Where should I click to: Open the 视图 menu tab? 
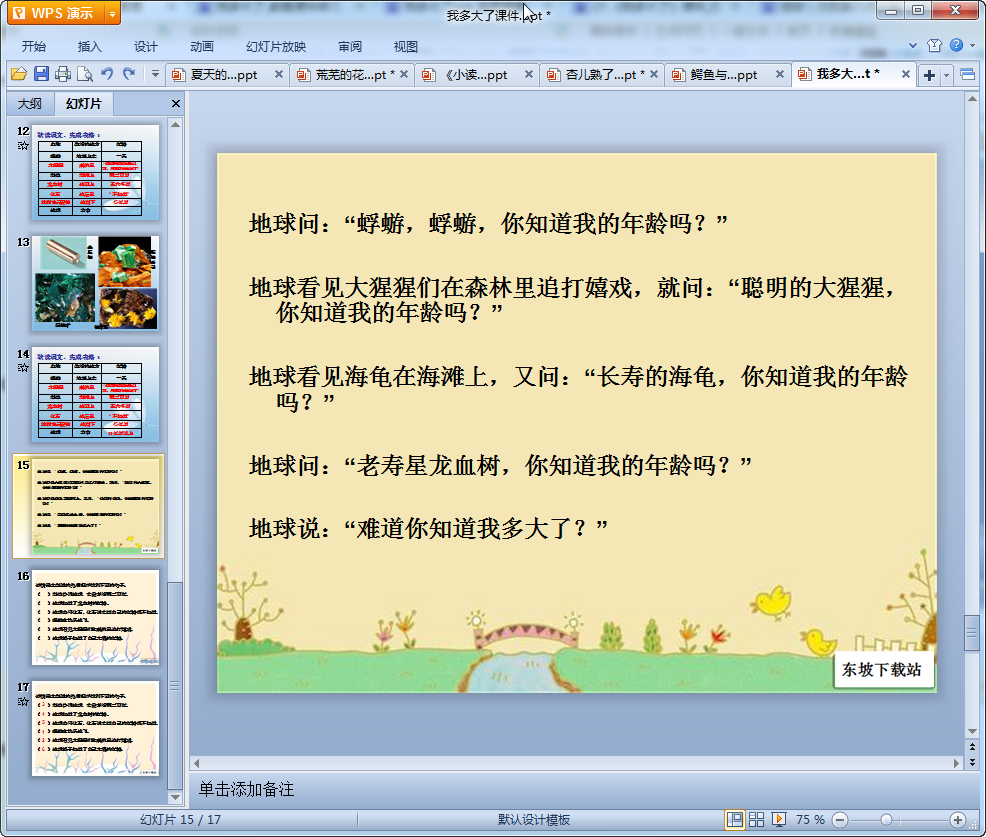[x=406, y=47]
